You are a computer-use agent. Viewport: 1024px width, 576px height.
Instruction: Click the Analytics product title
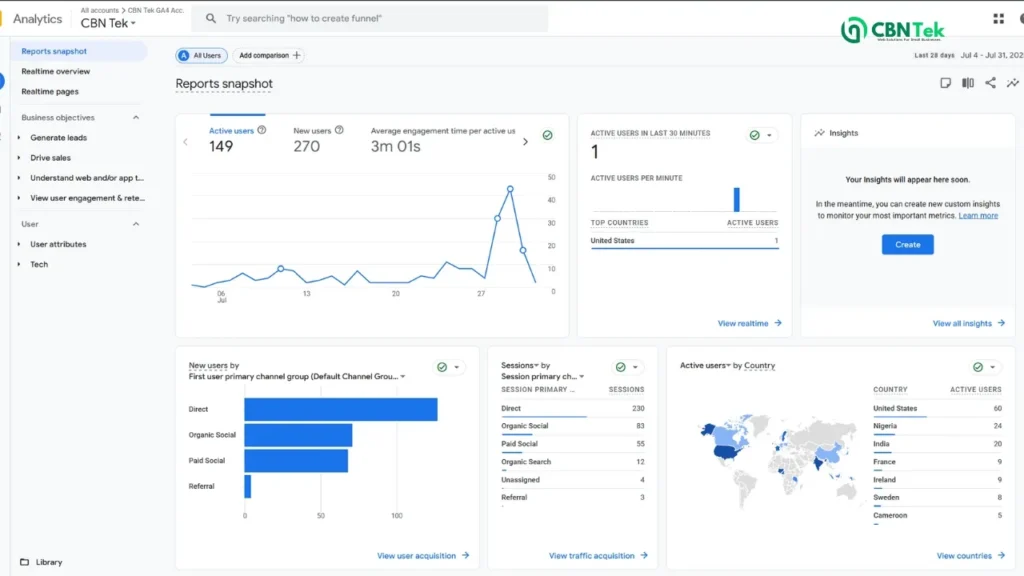click(37, 19)
